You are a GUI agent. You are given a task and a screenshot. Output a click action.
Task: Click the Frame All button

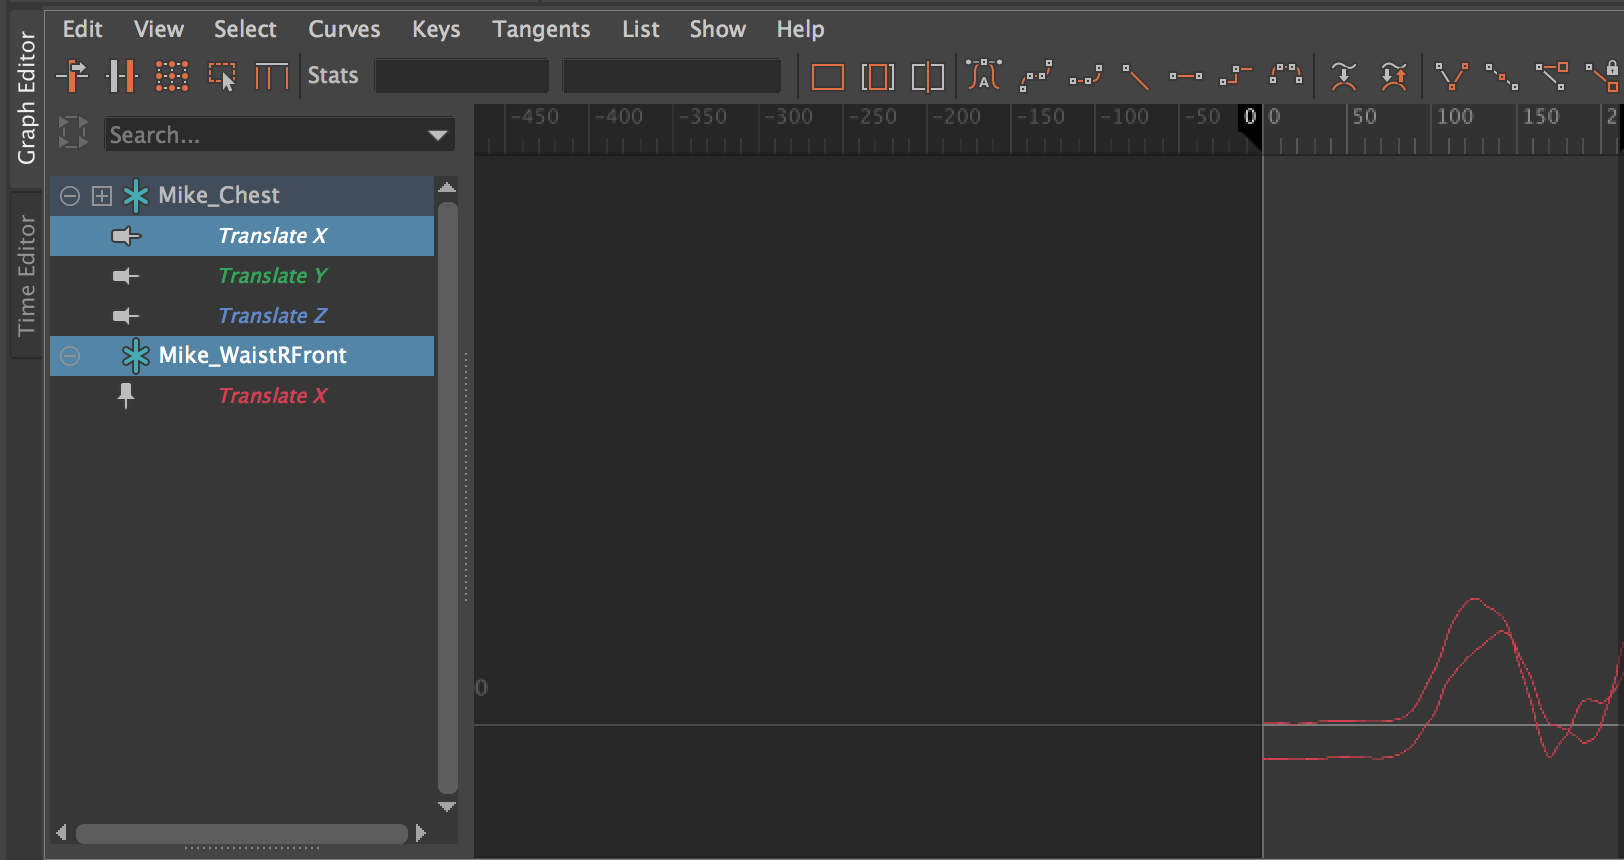tap(827, 76)
